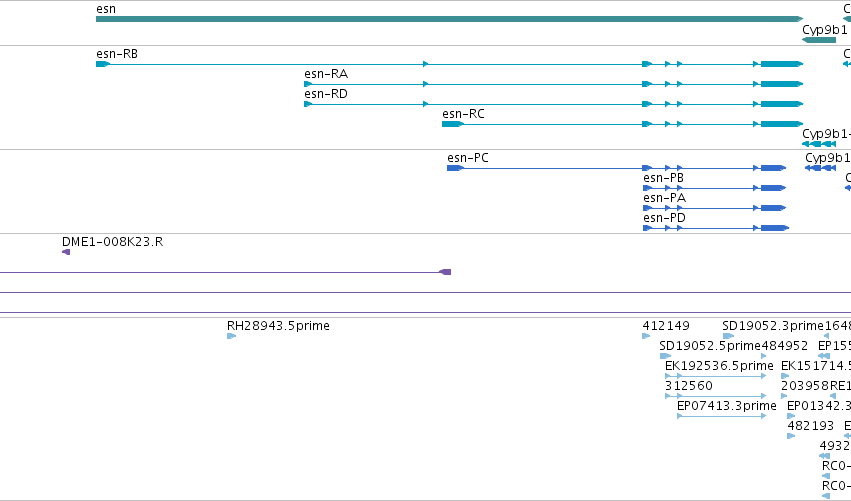Select the alignment line under EP07413.3prime
Viewport: 851px width, 501px height.
721,416
